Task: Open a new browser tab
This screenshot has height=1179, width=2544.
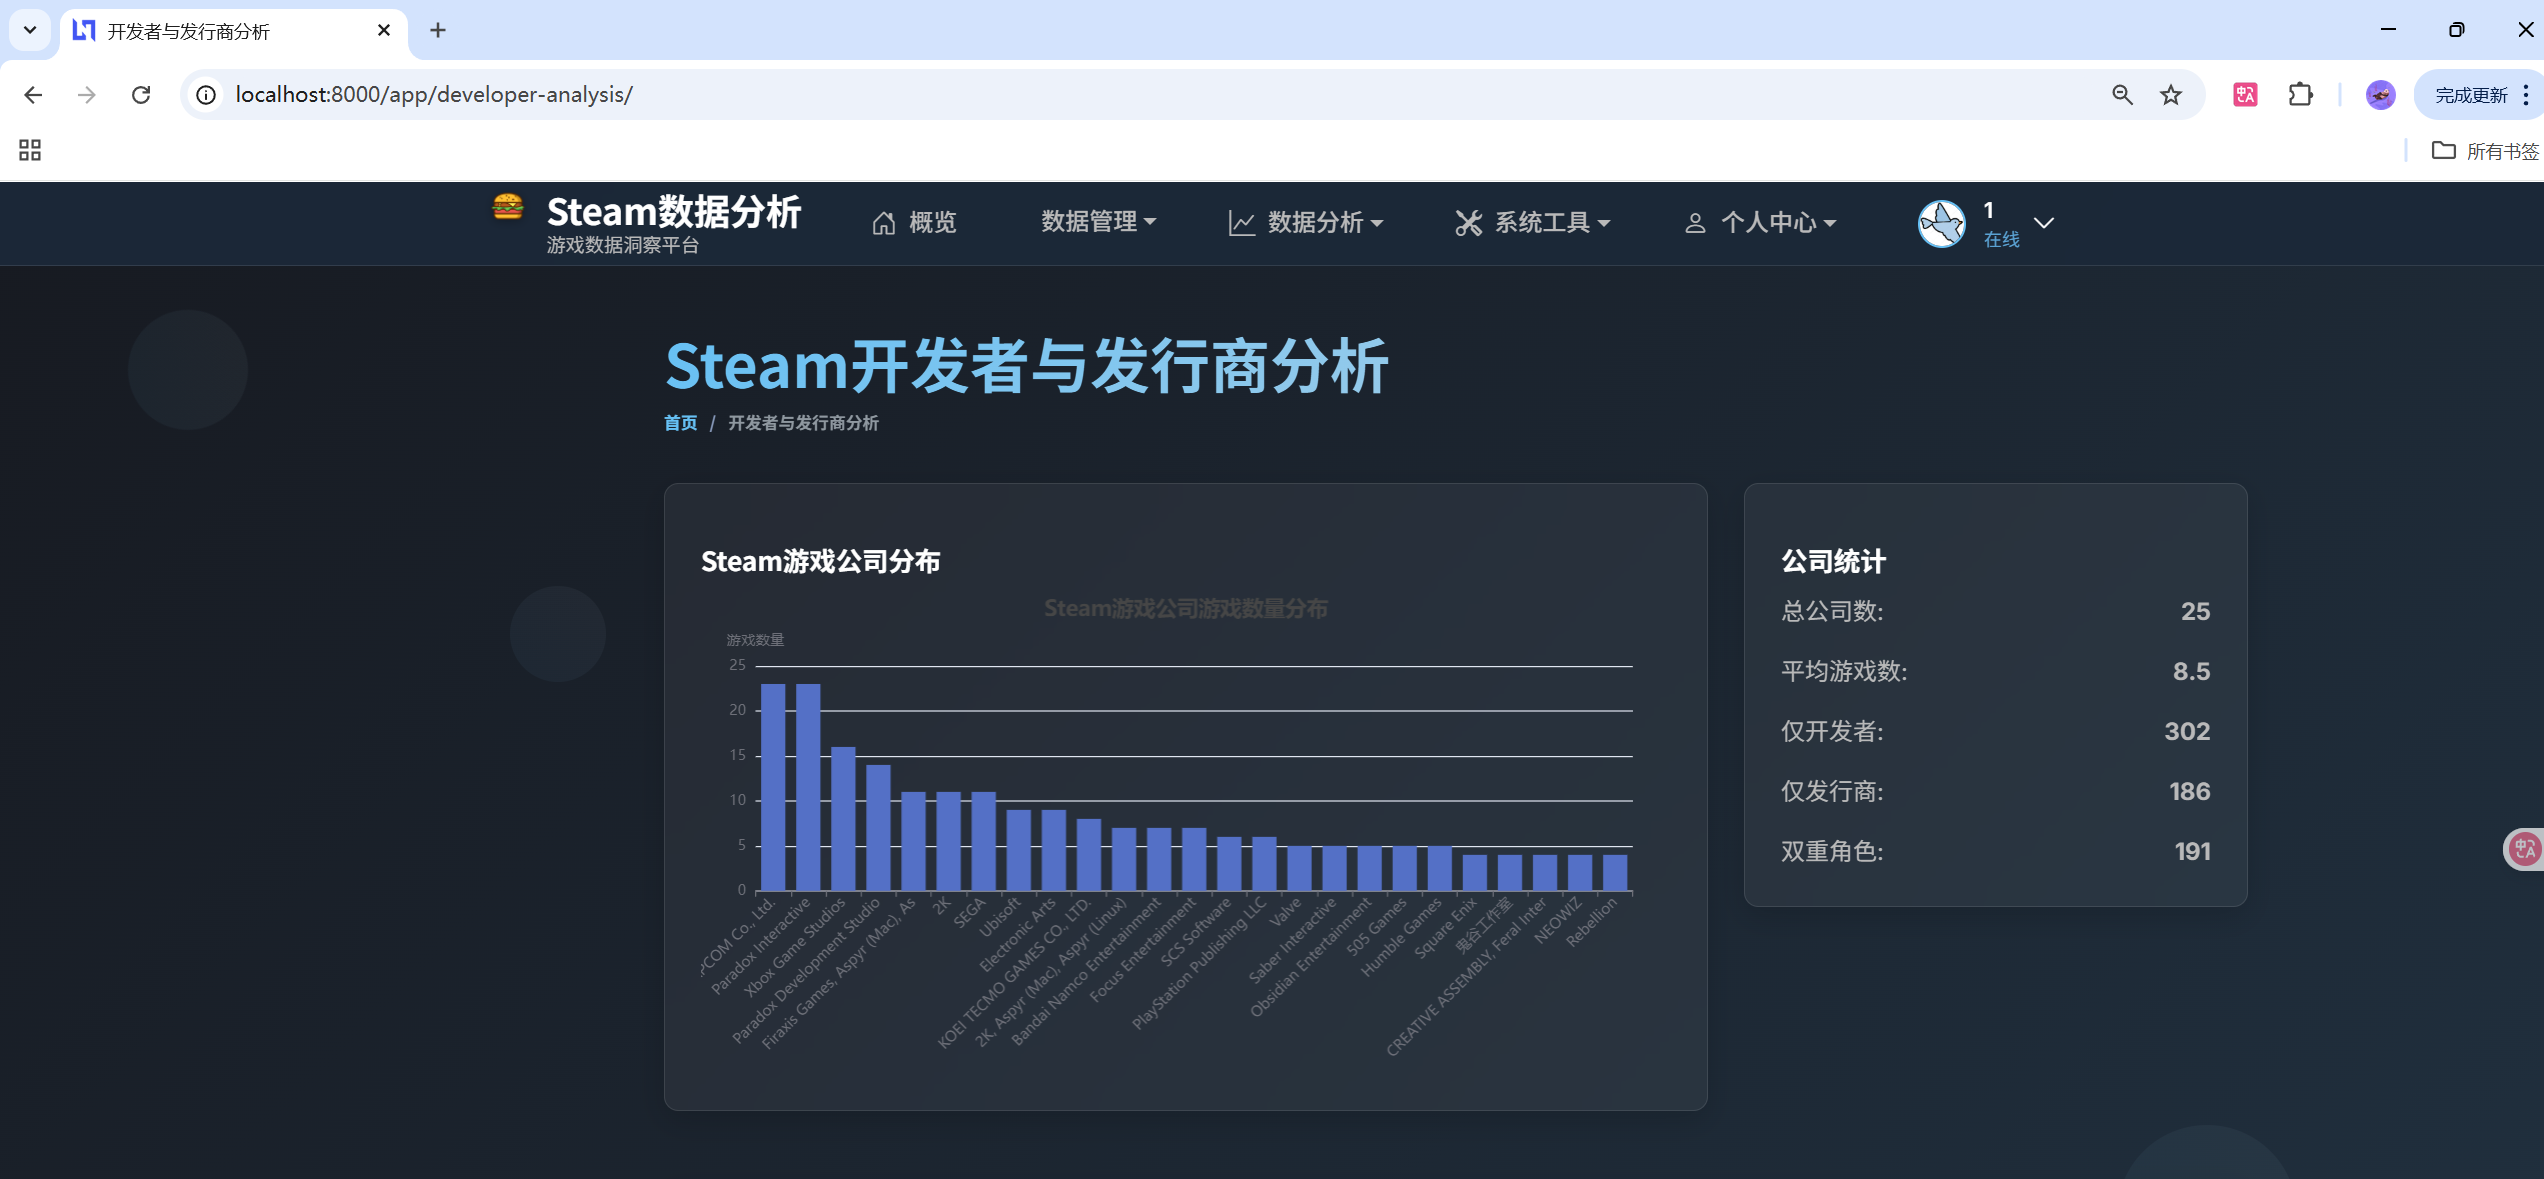Action: 438,30
